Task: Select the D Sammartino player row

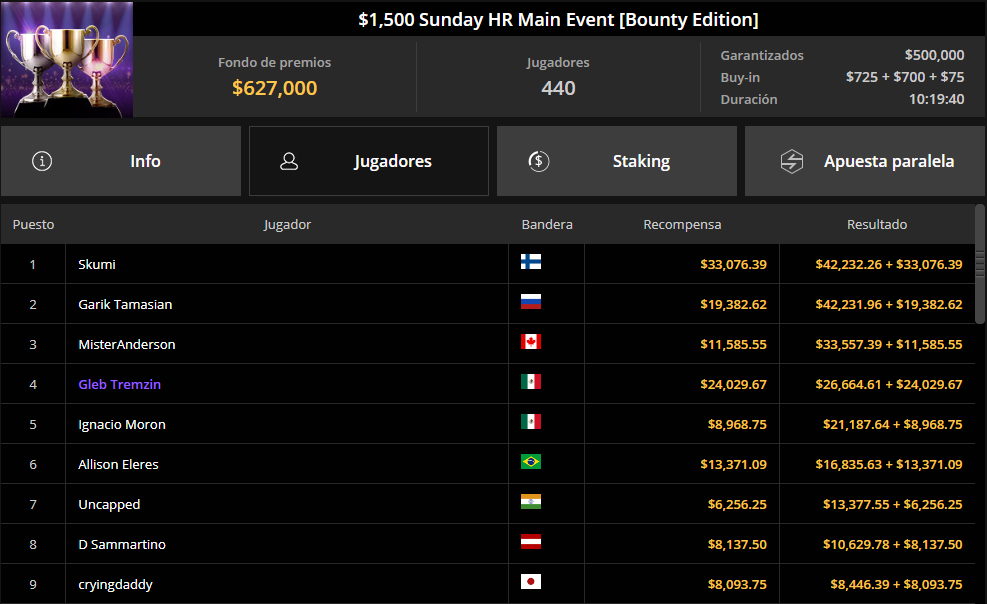Action: (488, 544)
